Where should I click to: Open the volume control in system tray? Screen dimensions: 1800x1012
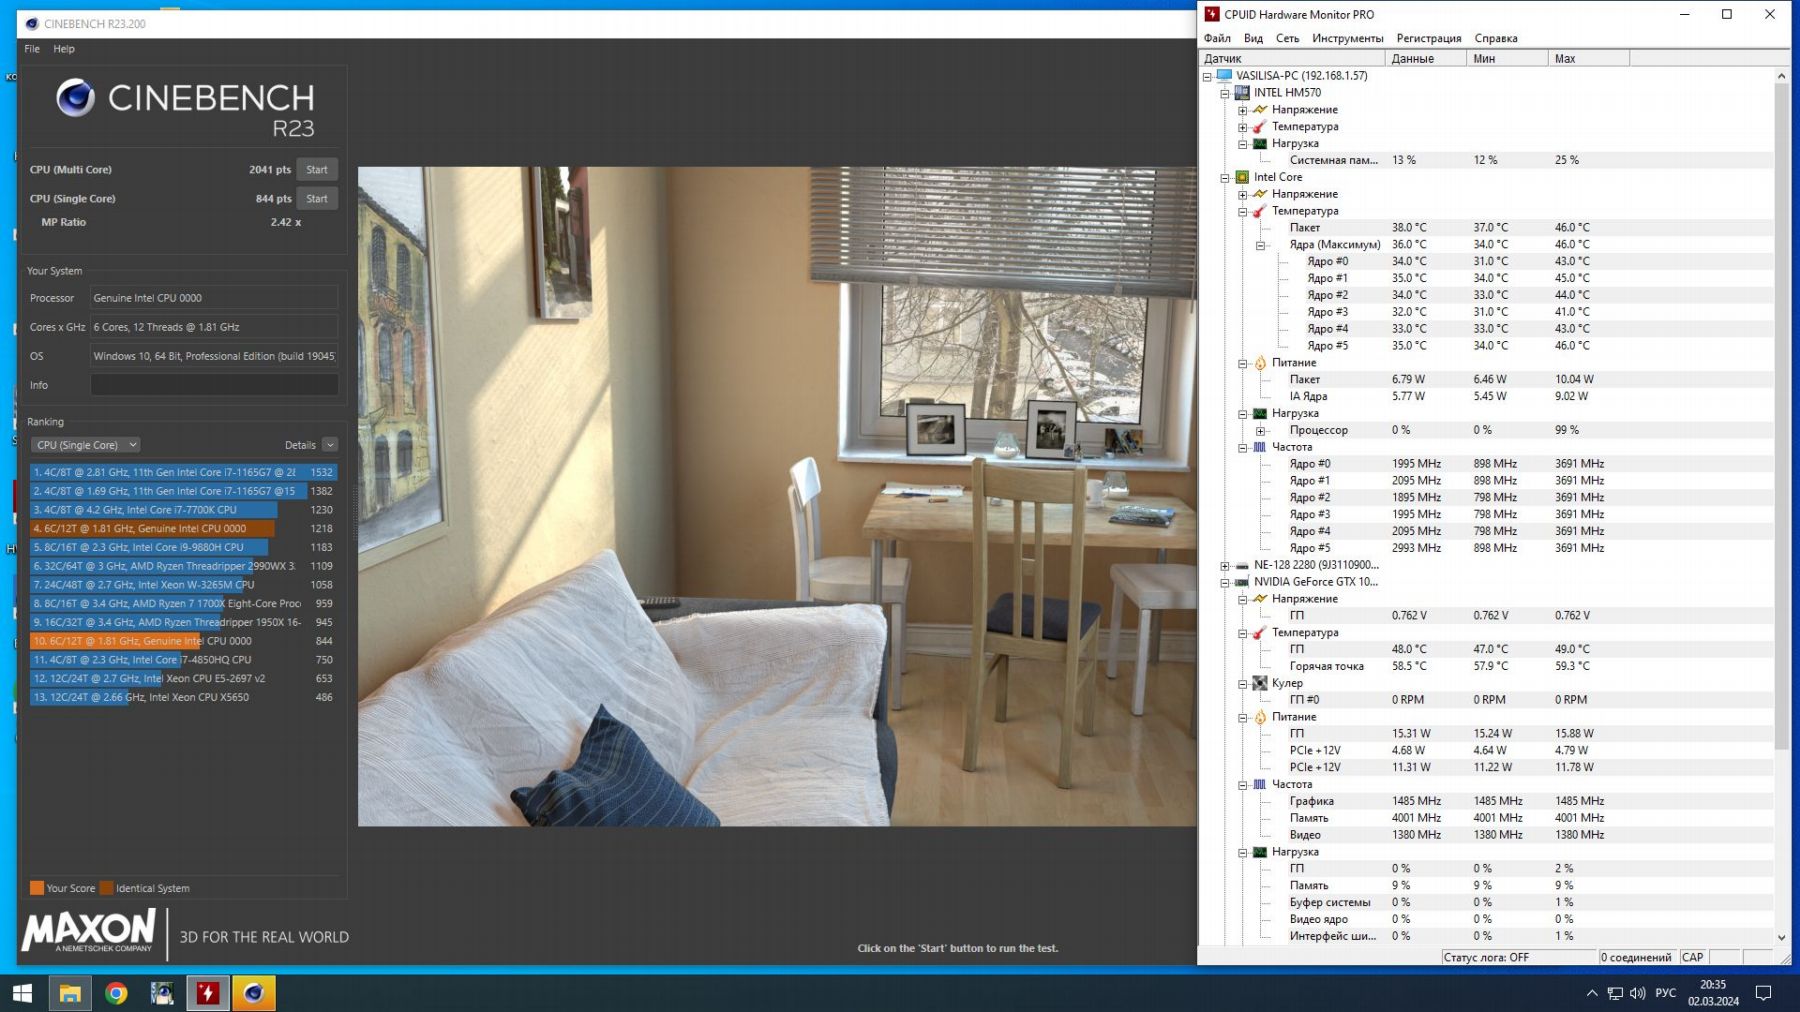pyautogui.click(x=1637, y=993)
